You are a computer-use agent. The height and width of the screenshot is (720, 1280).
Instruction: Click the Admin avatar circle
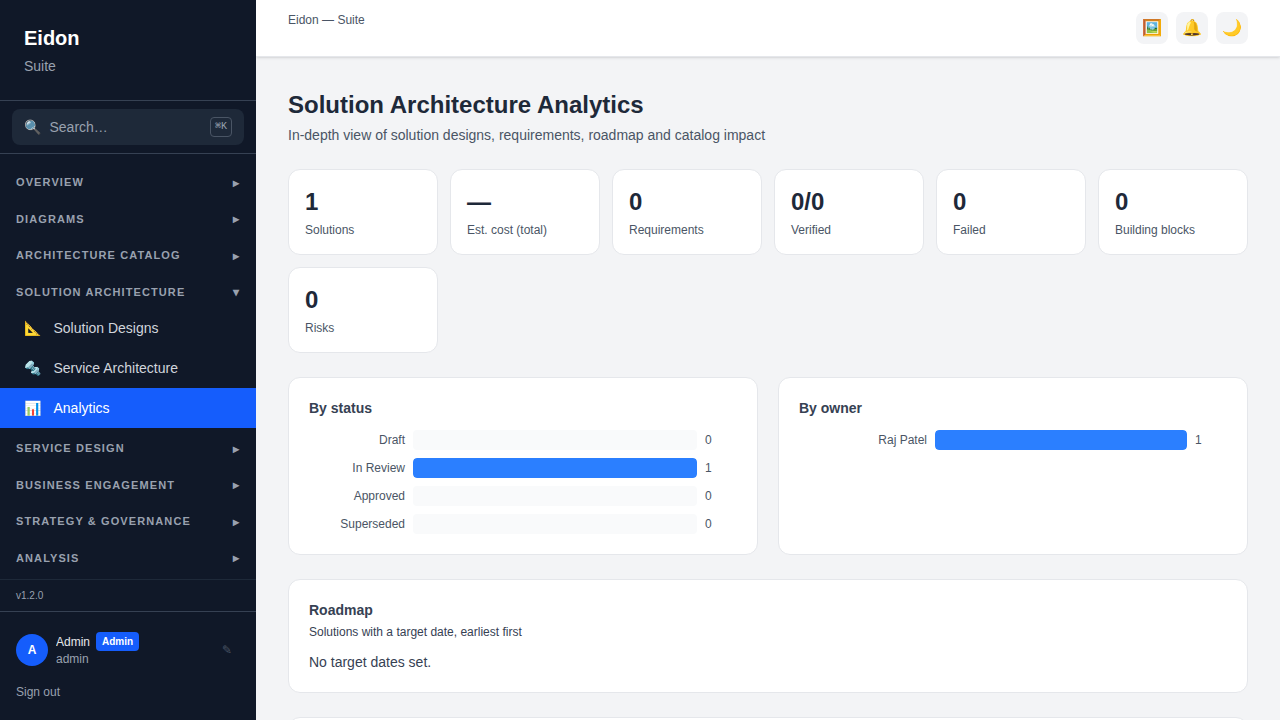[x=32, y=650]
